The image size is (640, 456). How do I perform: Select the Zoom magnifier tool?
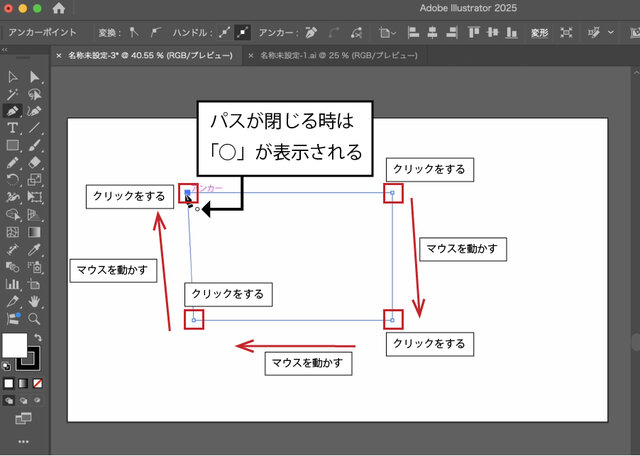(35, 319)
